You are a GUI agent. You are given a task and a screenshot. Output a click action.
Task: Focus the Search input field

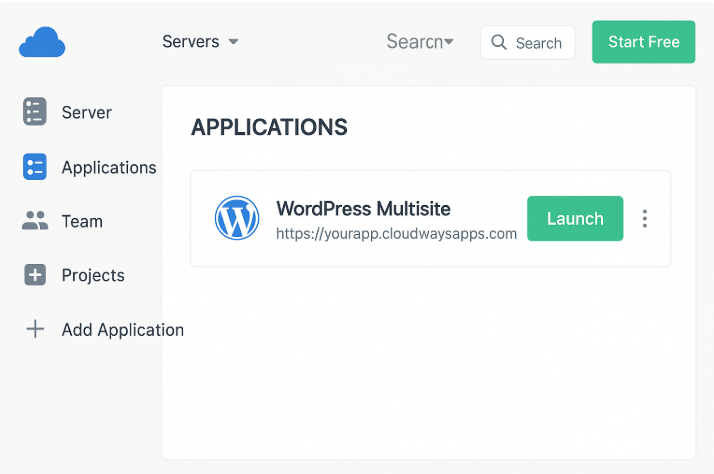(528, 42)
